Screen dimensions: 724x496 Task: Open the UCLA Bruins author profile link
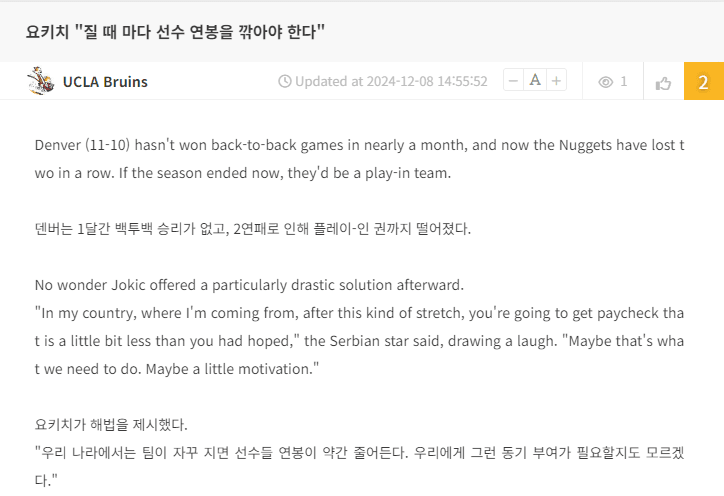pyautogui.click(x=105, y=82)
